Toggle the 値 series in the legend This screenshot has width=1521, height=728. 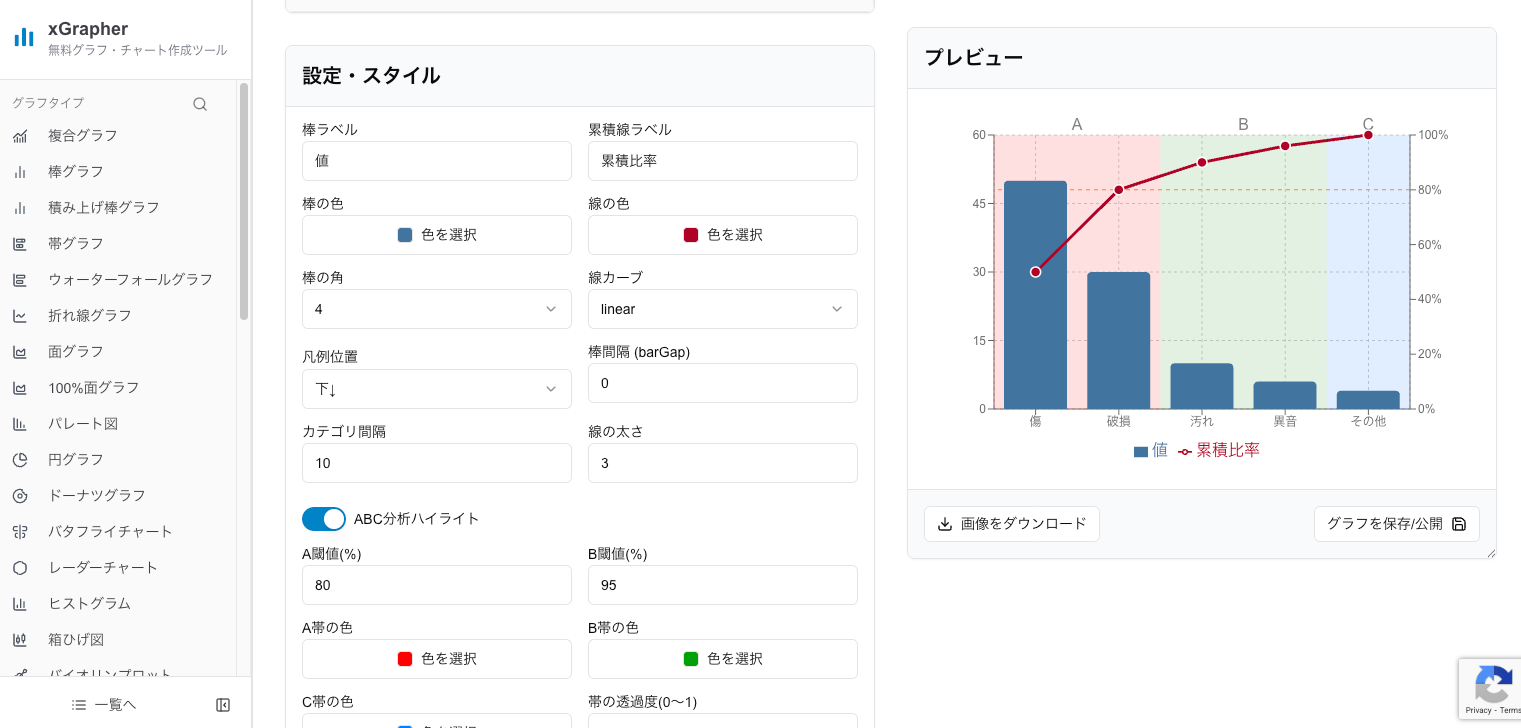tap(1152, 451)
